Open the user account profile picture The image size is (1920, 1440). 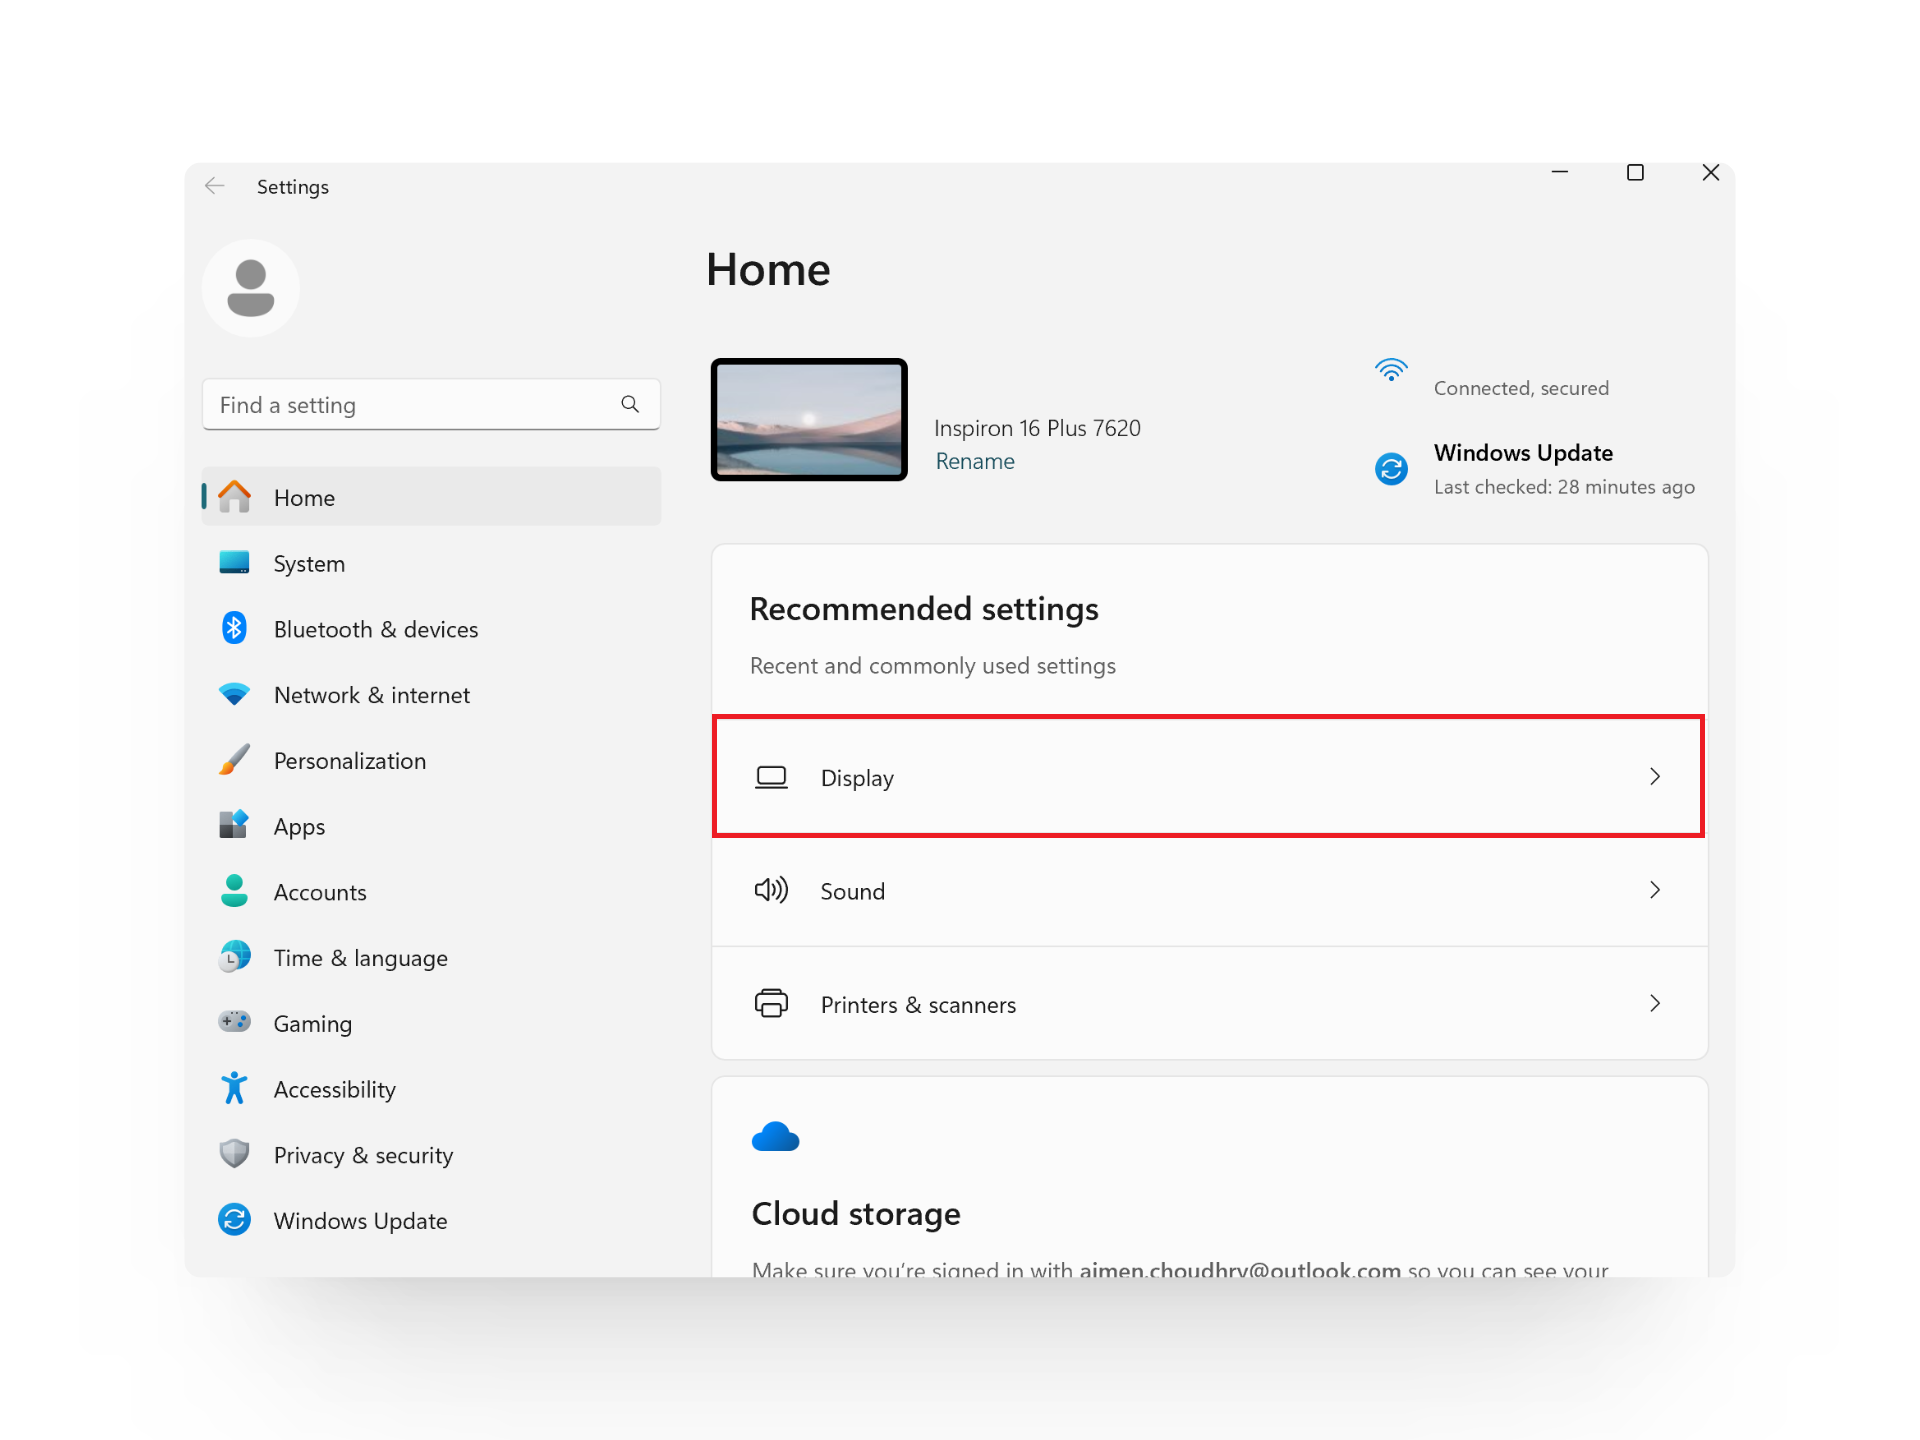(x=250, y=287)
